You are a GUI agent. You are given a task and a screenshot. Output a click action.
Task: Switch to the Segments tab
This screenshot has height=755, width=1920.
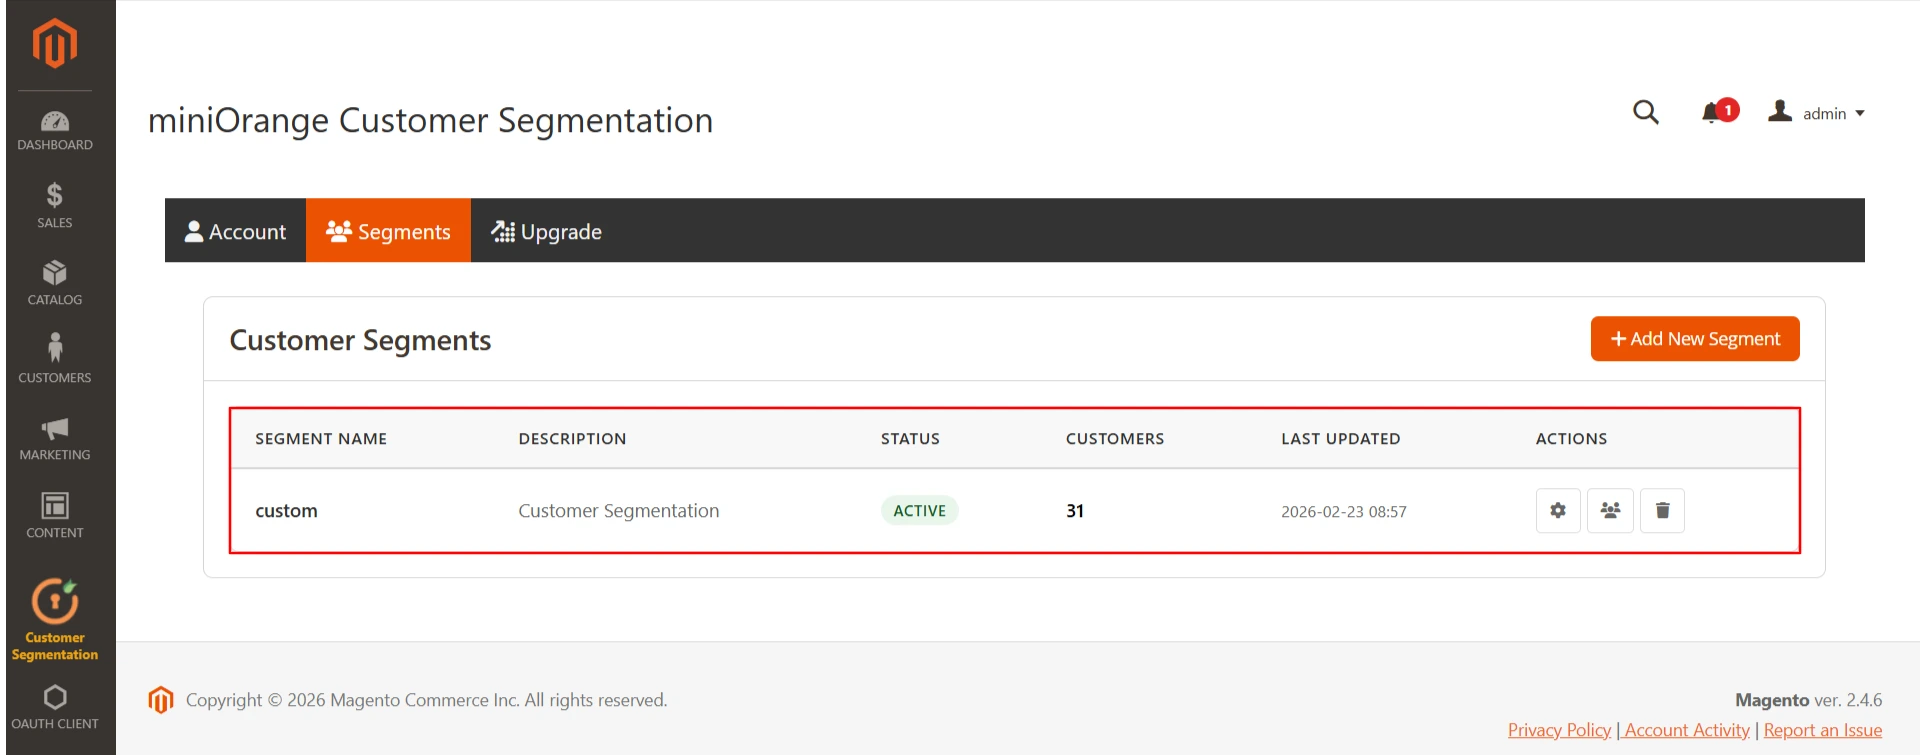pyautogui.click(x=389, y=231)
